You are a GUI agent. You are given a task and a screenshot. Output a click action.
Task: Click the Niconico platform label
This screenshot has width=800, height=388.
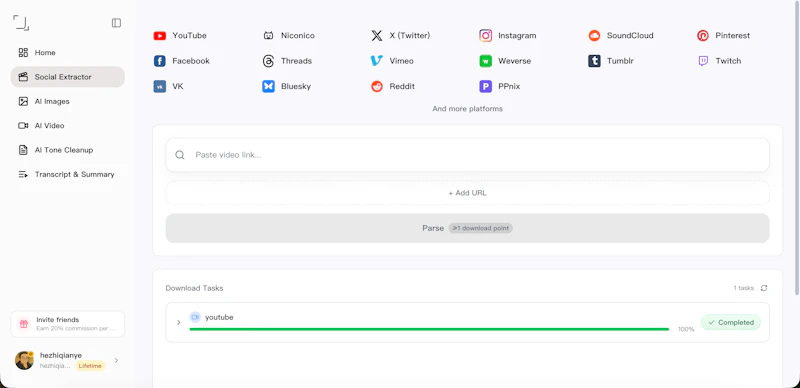tap(298, 36)
